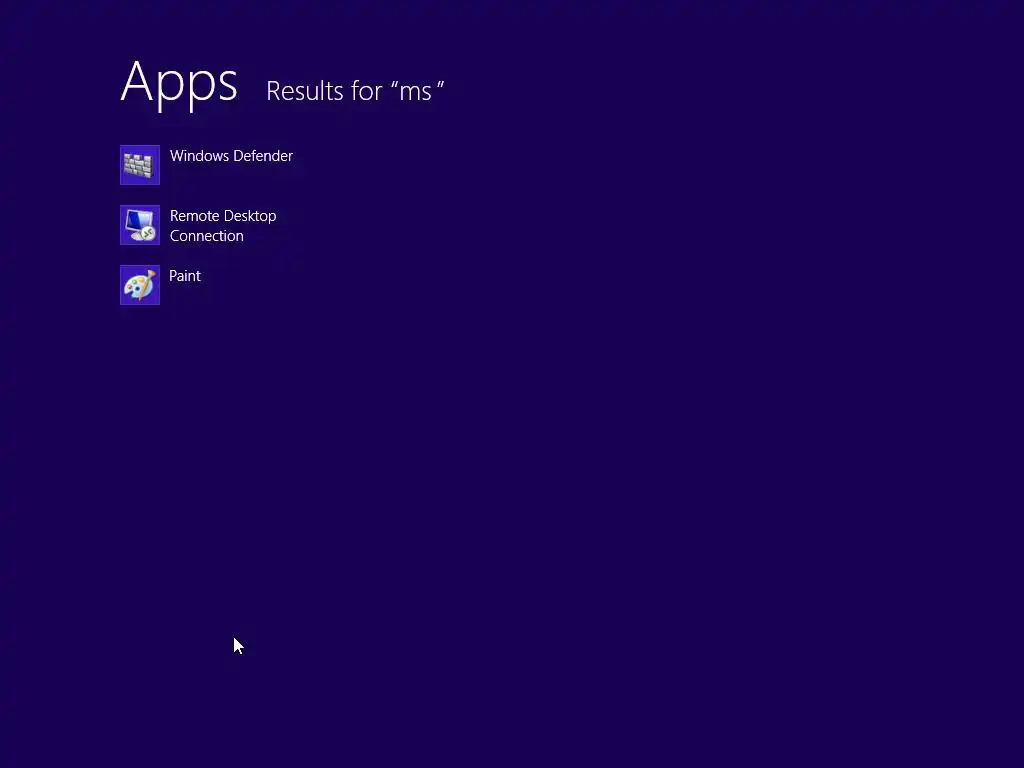Click the "Remote Desktop Connection" label
The image size is (1024, 768).
click(x=223, y=226)
